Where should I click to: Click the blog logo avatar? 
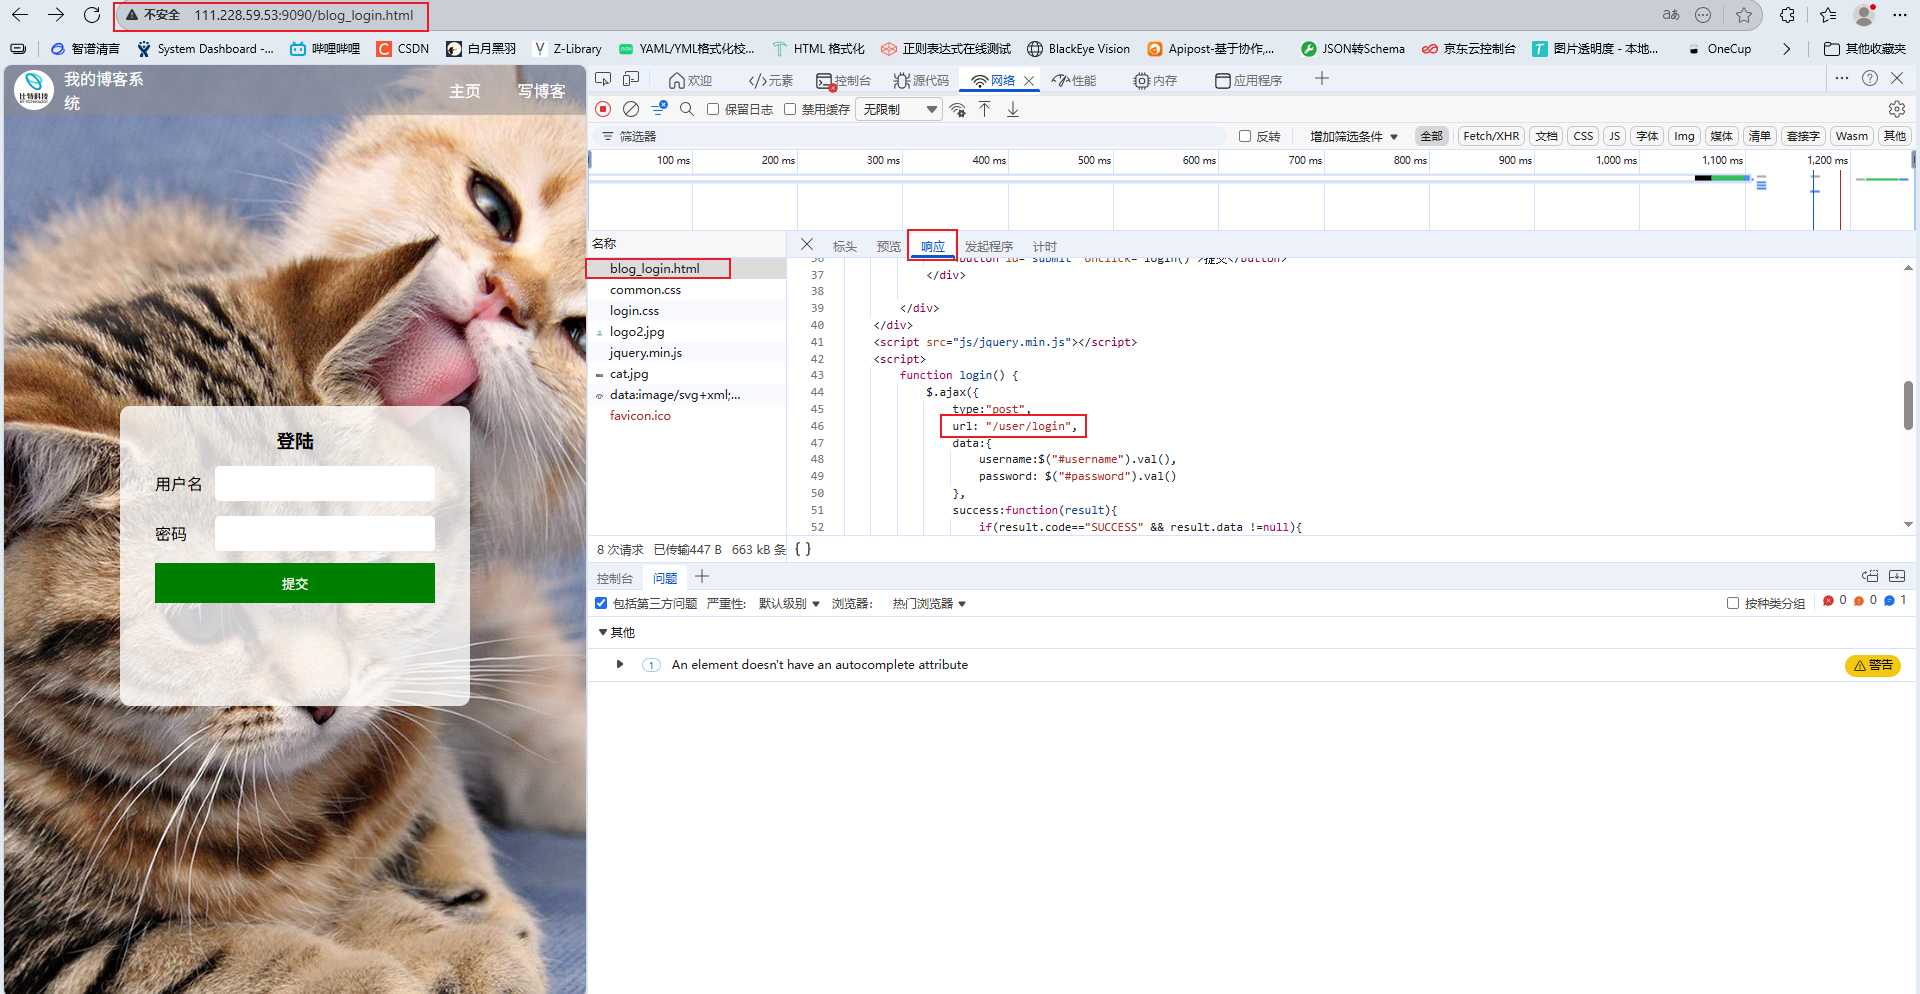coord(34,90)
